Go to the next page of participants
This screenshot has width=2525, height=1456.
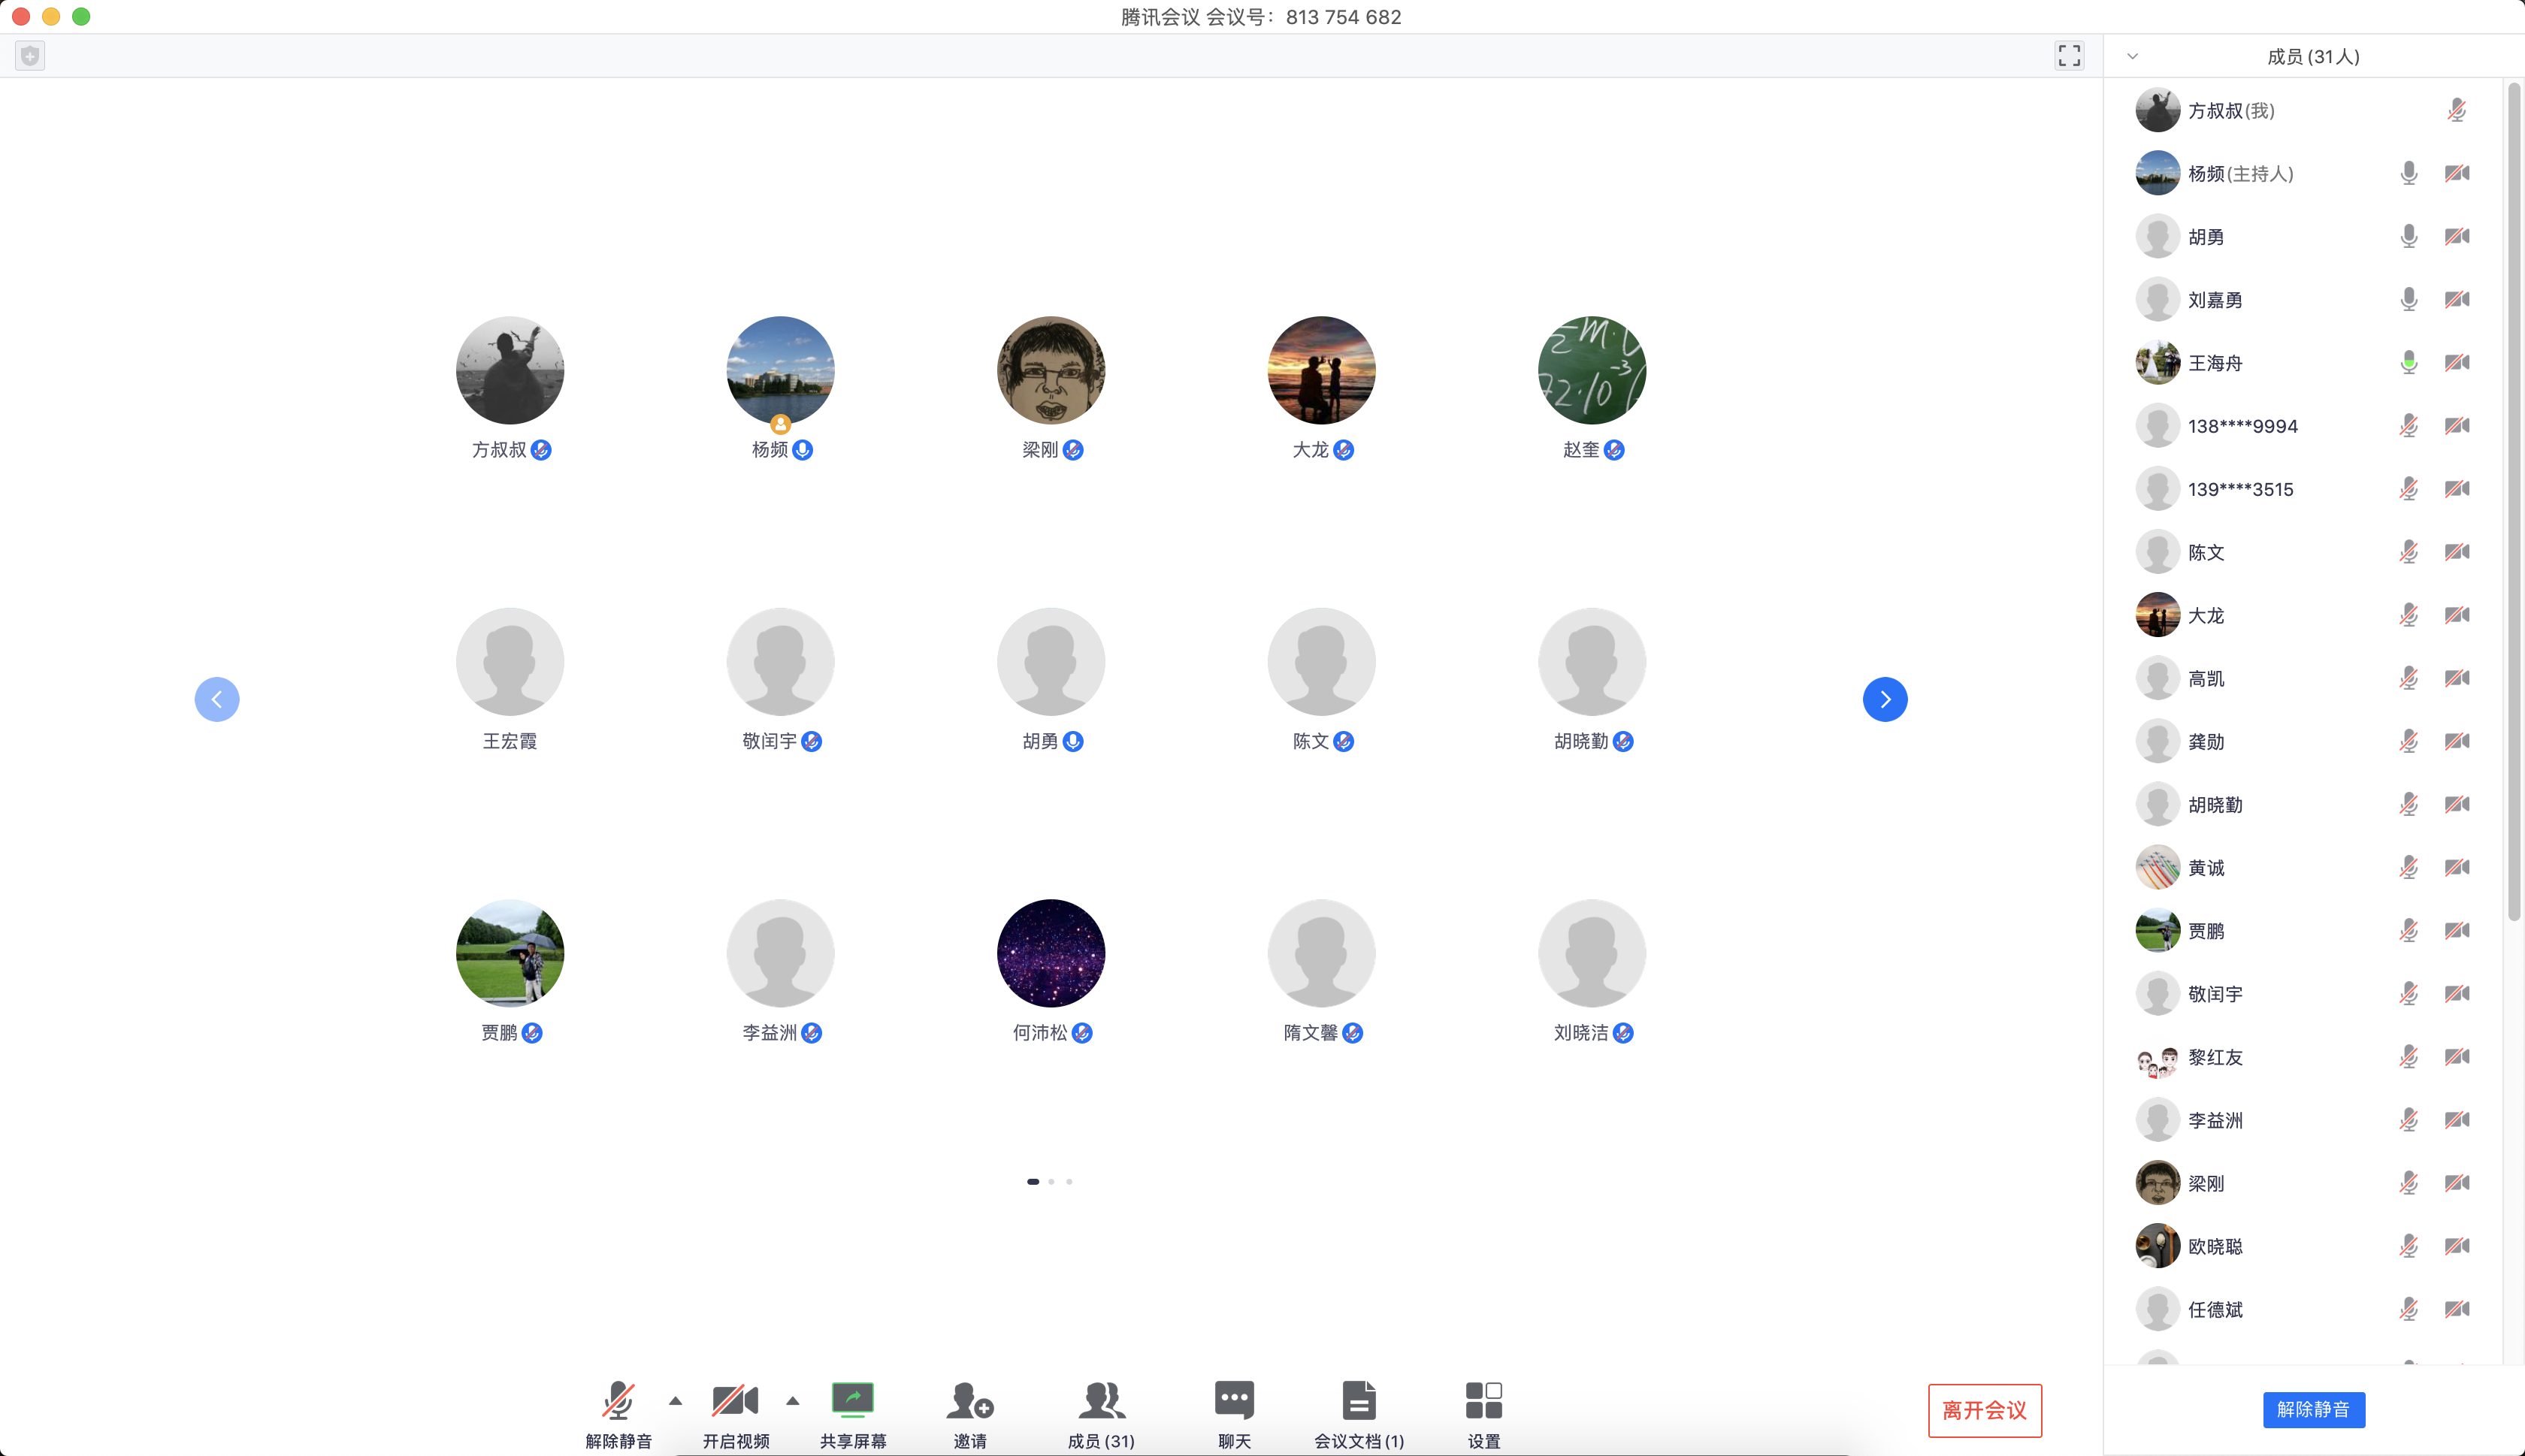click(x=1884, y=699)
